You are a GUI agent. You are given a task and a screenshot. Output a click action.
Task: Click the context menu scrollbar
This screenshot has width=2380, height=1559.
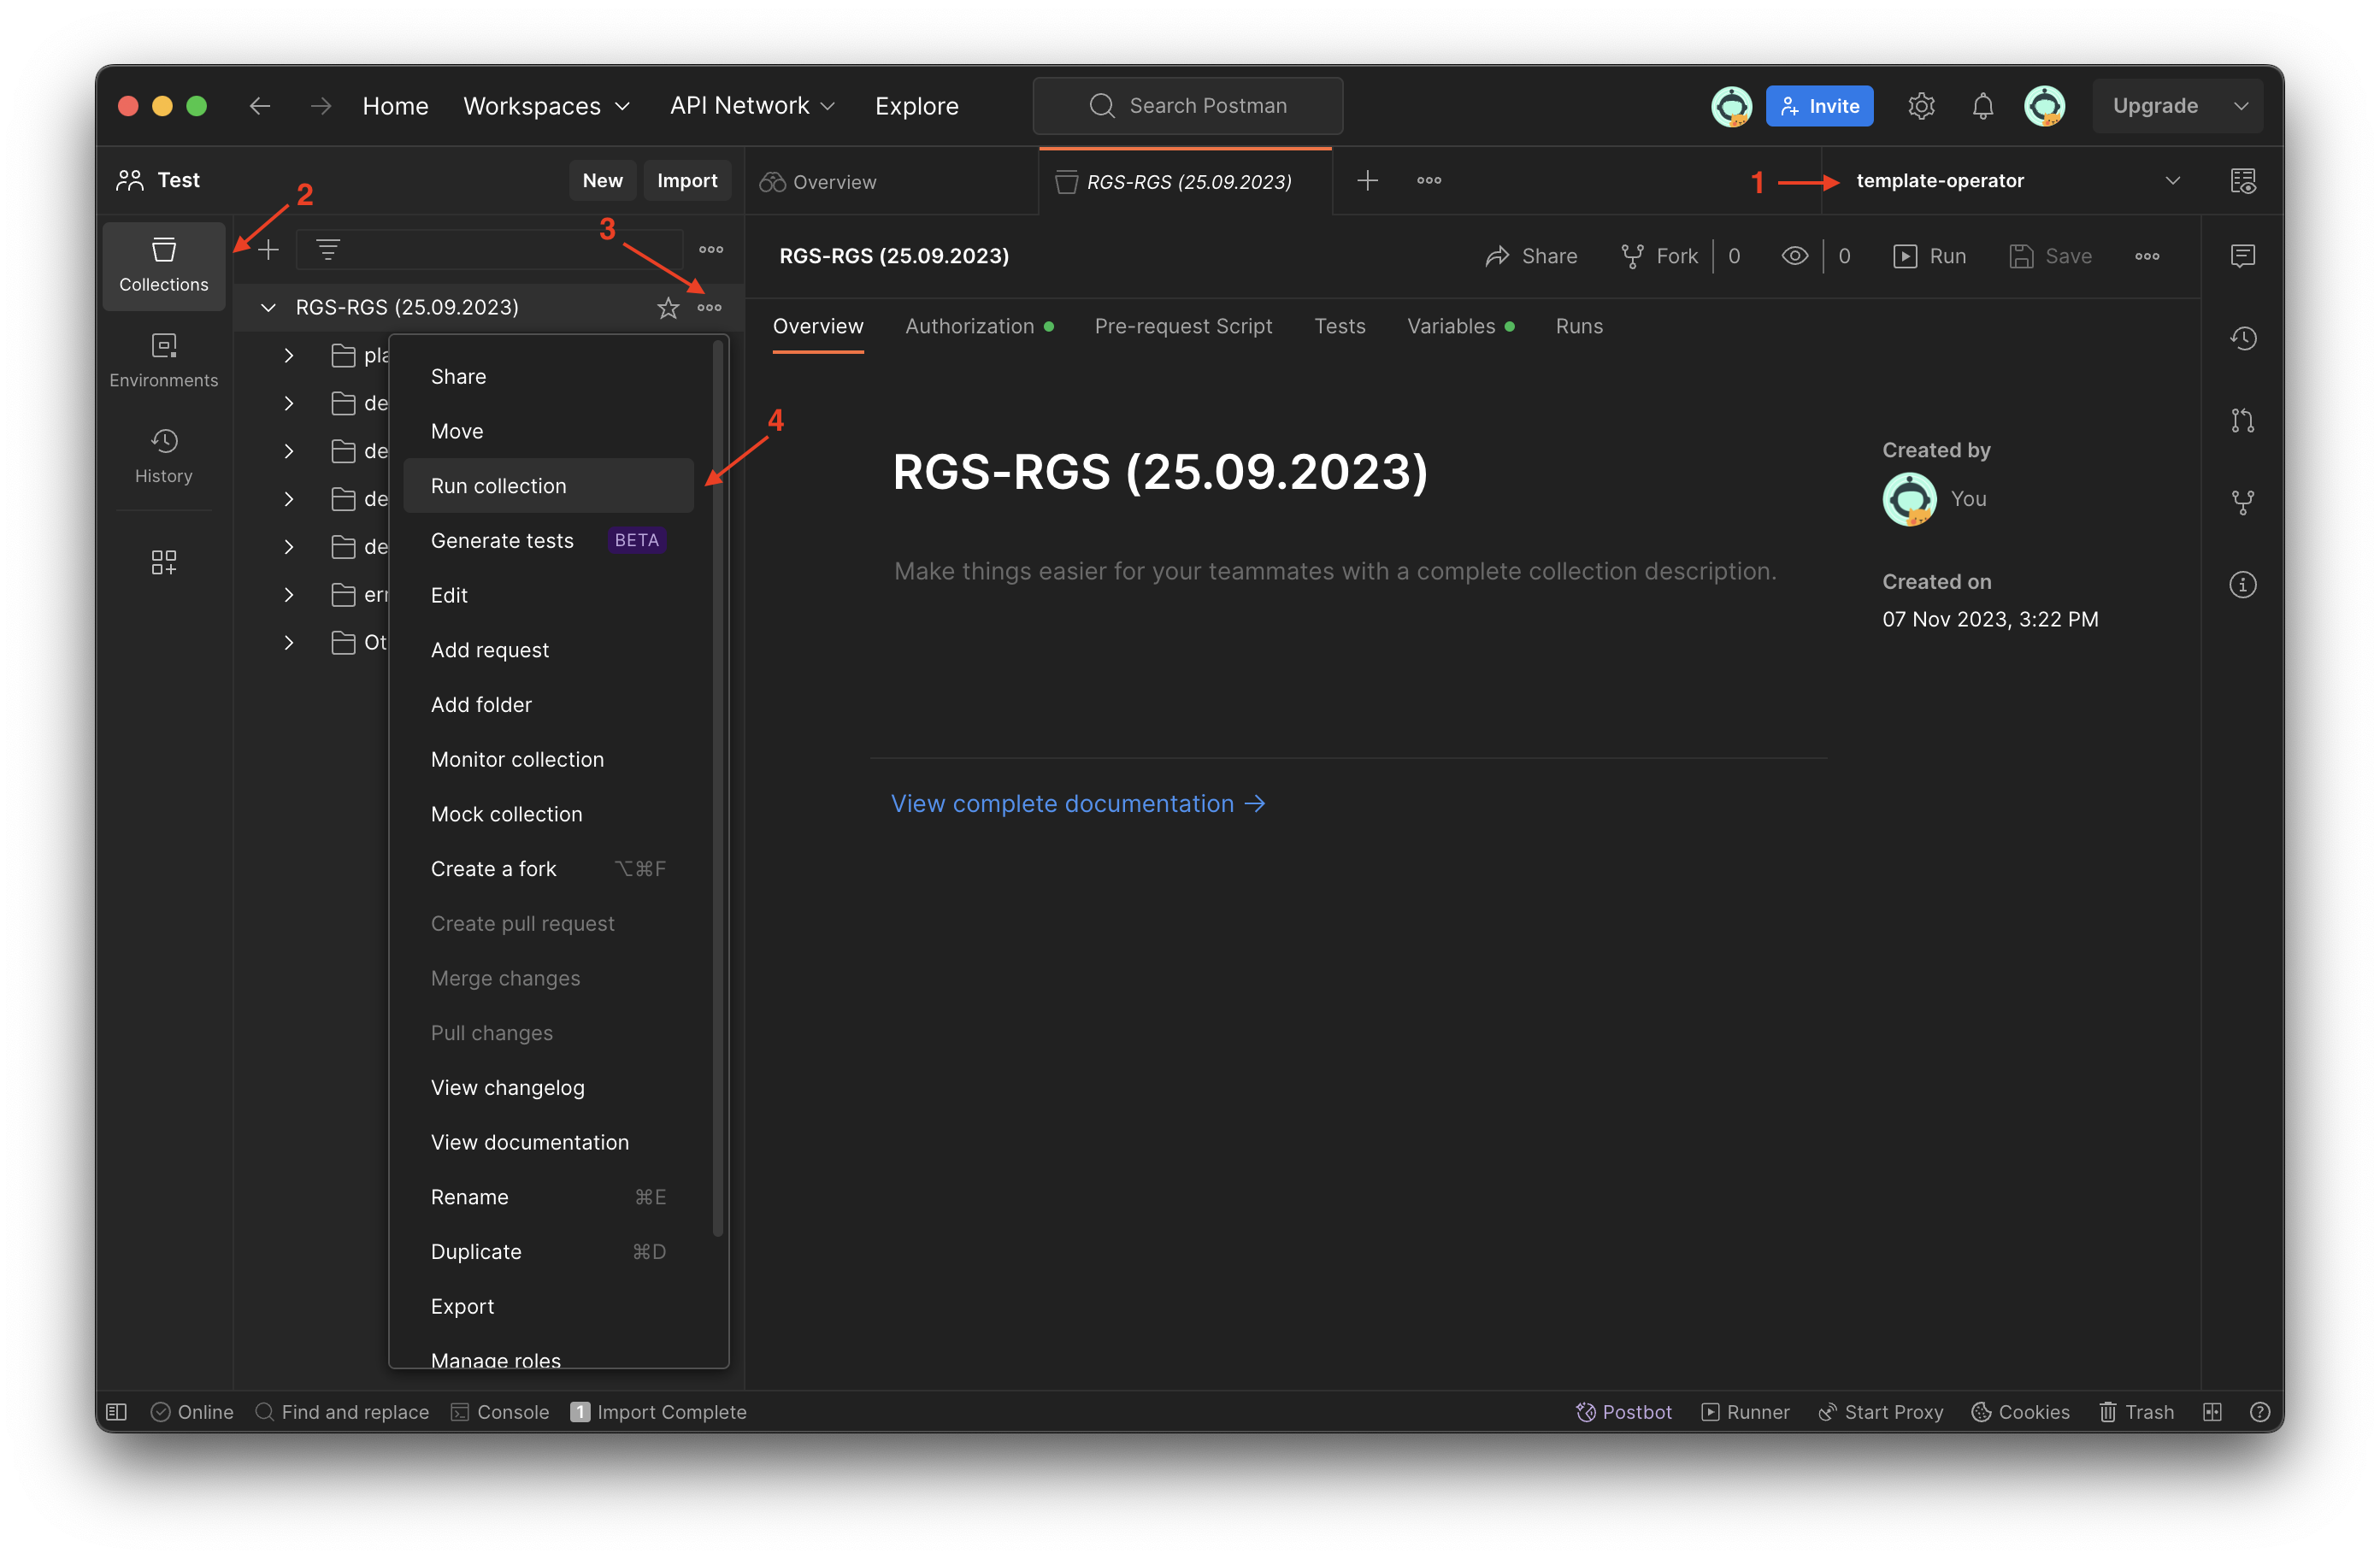coord(717,790)
